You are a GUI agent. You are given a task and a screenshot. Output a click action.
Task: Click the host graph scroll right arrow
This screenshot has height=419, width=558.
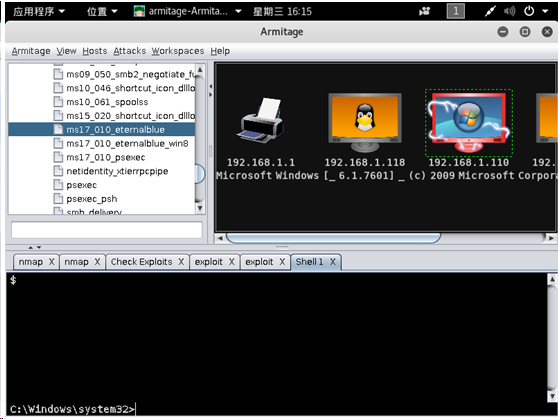[551, 238]
